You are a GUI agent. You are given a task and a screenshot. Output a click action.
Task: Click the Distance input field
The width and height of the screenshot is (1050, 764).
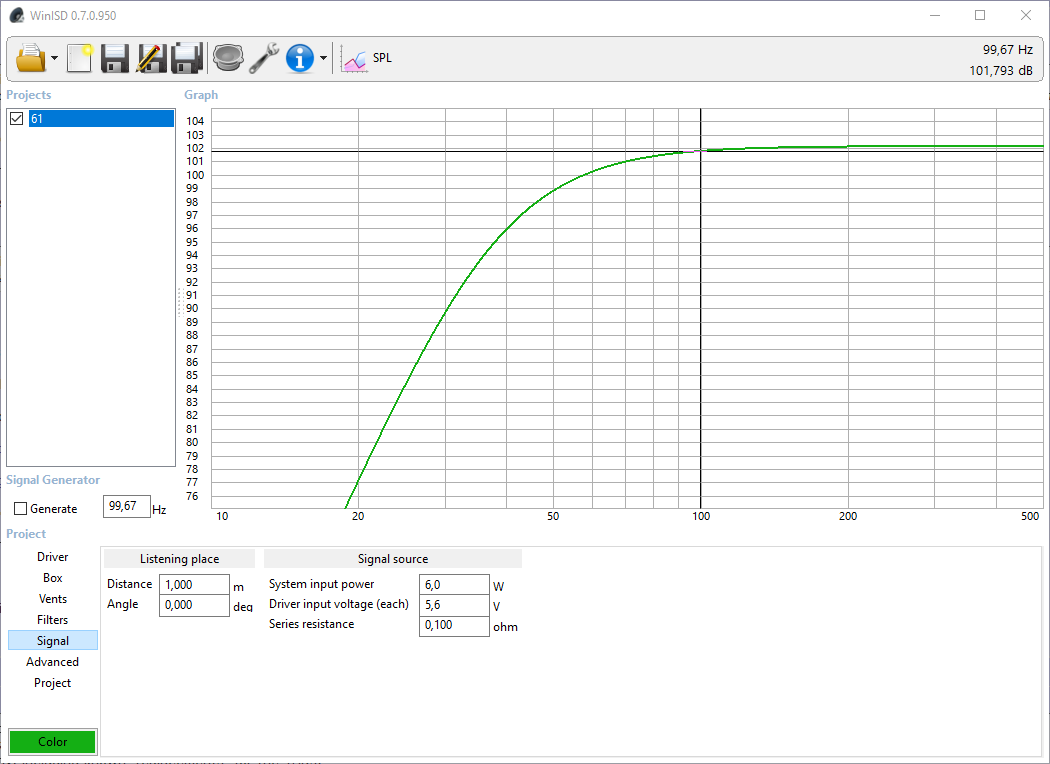coord(194,585)
